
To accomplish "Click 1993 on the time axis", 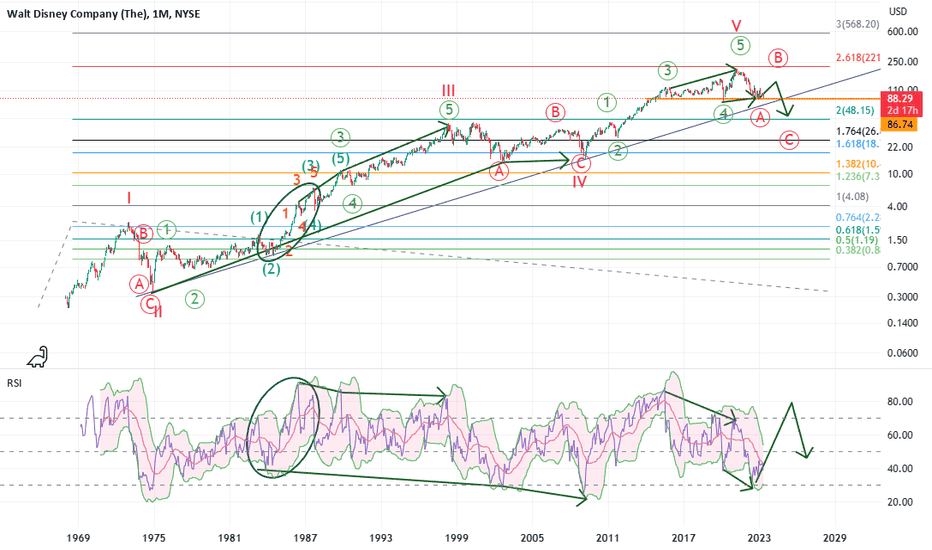I will [381, 539].
